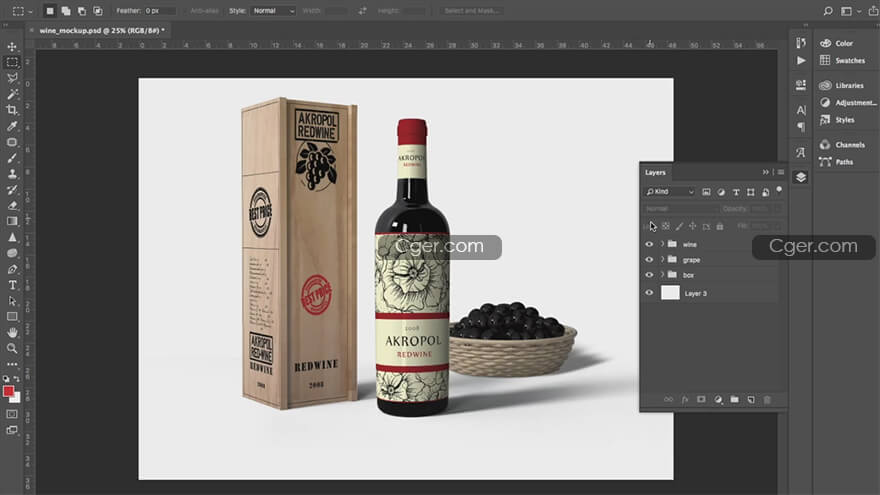Click the red foreground color swatch
880x495 pixels.
[x=8, y=391]
